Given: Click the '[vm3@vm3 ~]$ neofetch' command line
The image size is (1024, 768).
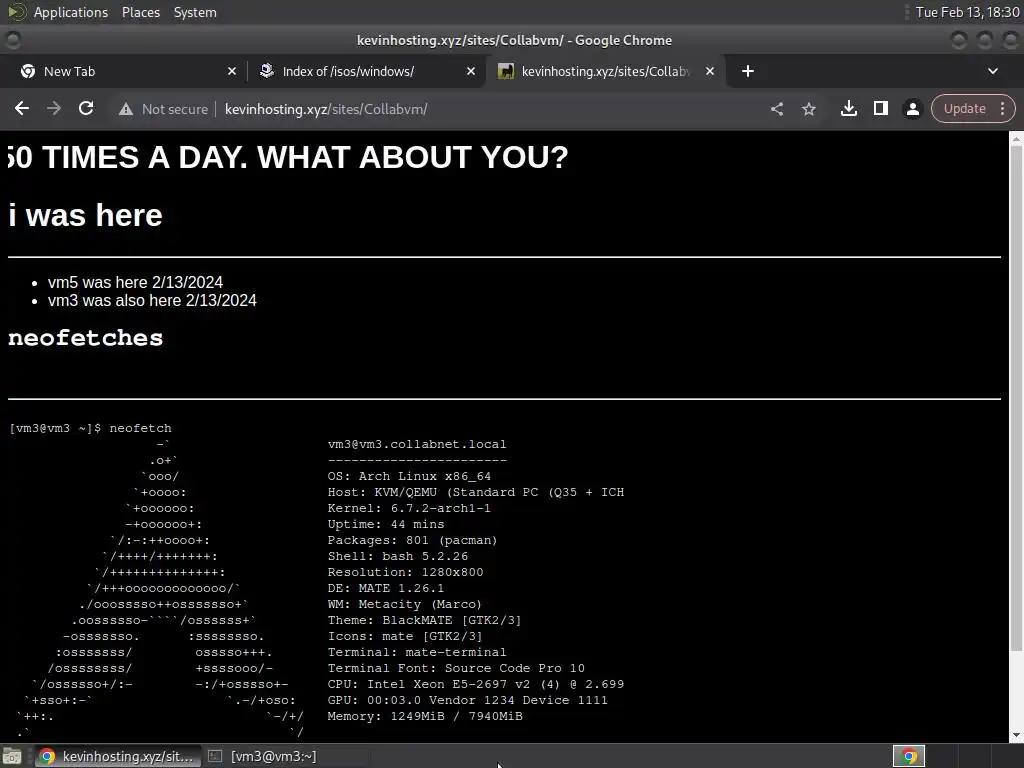Looking at the screenshot, I should click(91, 428).
